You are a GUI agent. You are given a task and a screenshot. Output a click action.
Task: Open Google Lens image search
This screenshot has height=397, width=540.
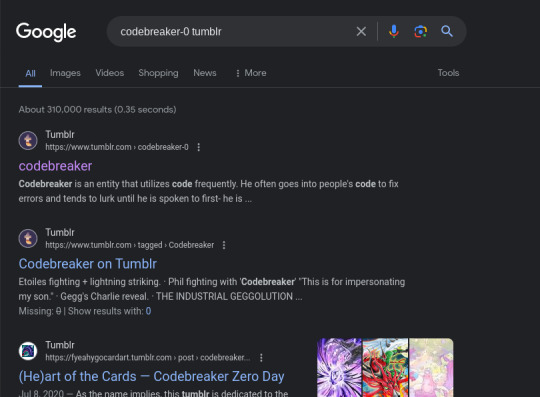[420, 31]
